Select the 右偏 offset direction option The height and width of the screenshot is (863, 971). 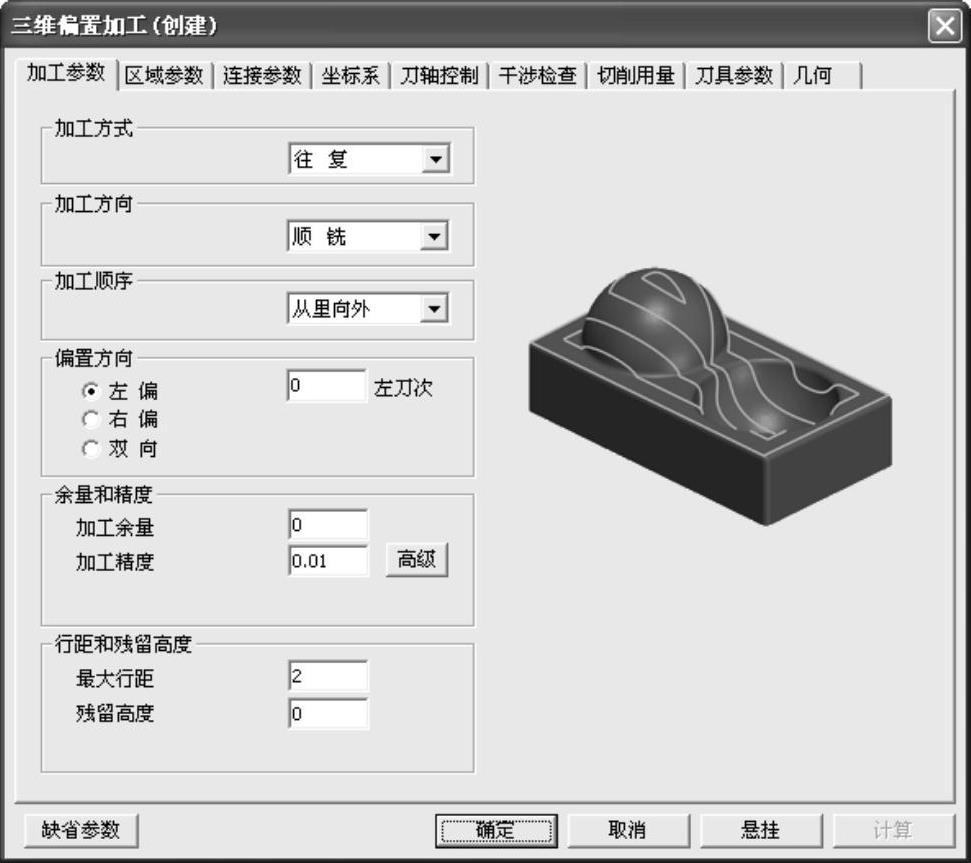pos(91,419)
